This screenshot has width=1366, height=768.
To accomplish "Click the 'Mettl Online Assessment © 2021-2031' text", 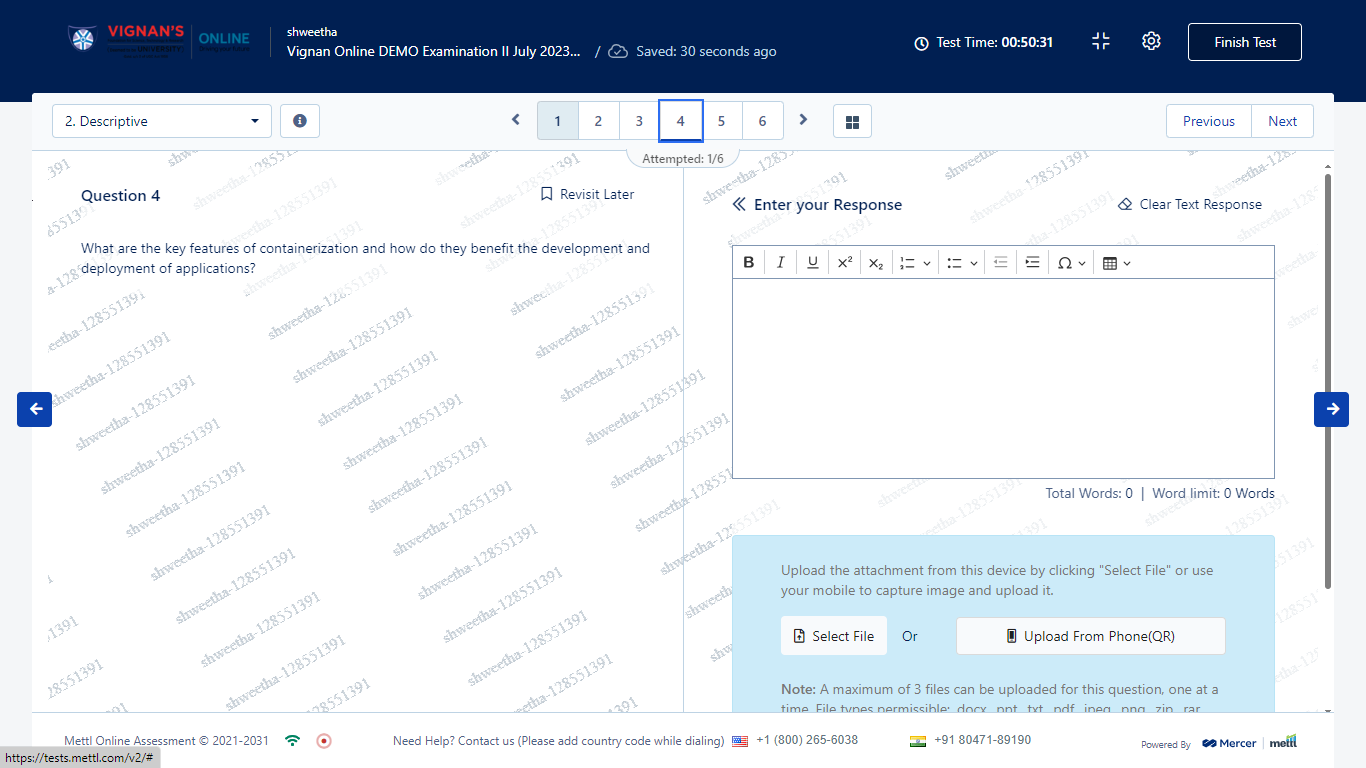I will (166, 741).
